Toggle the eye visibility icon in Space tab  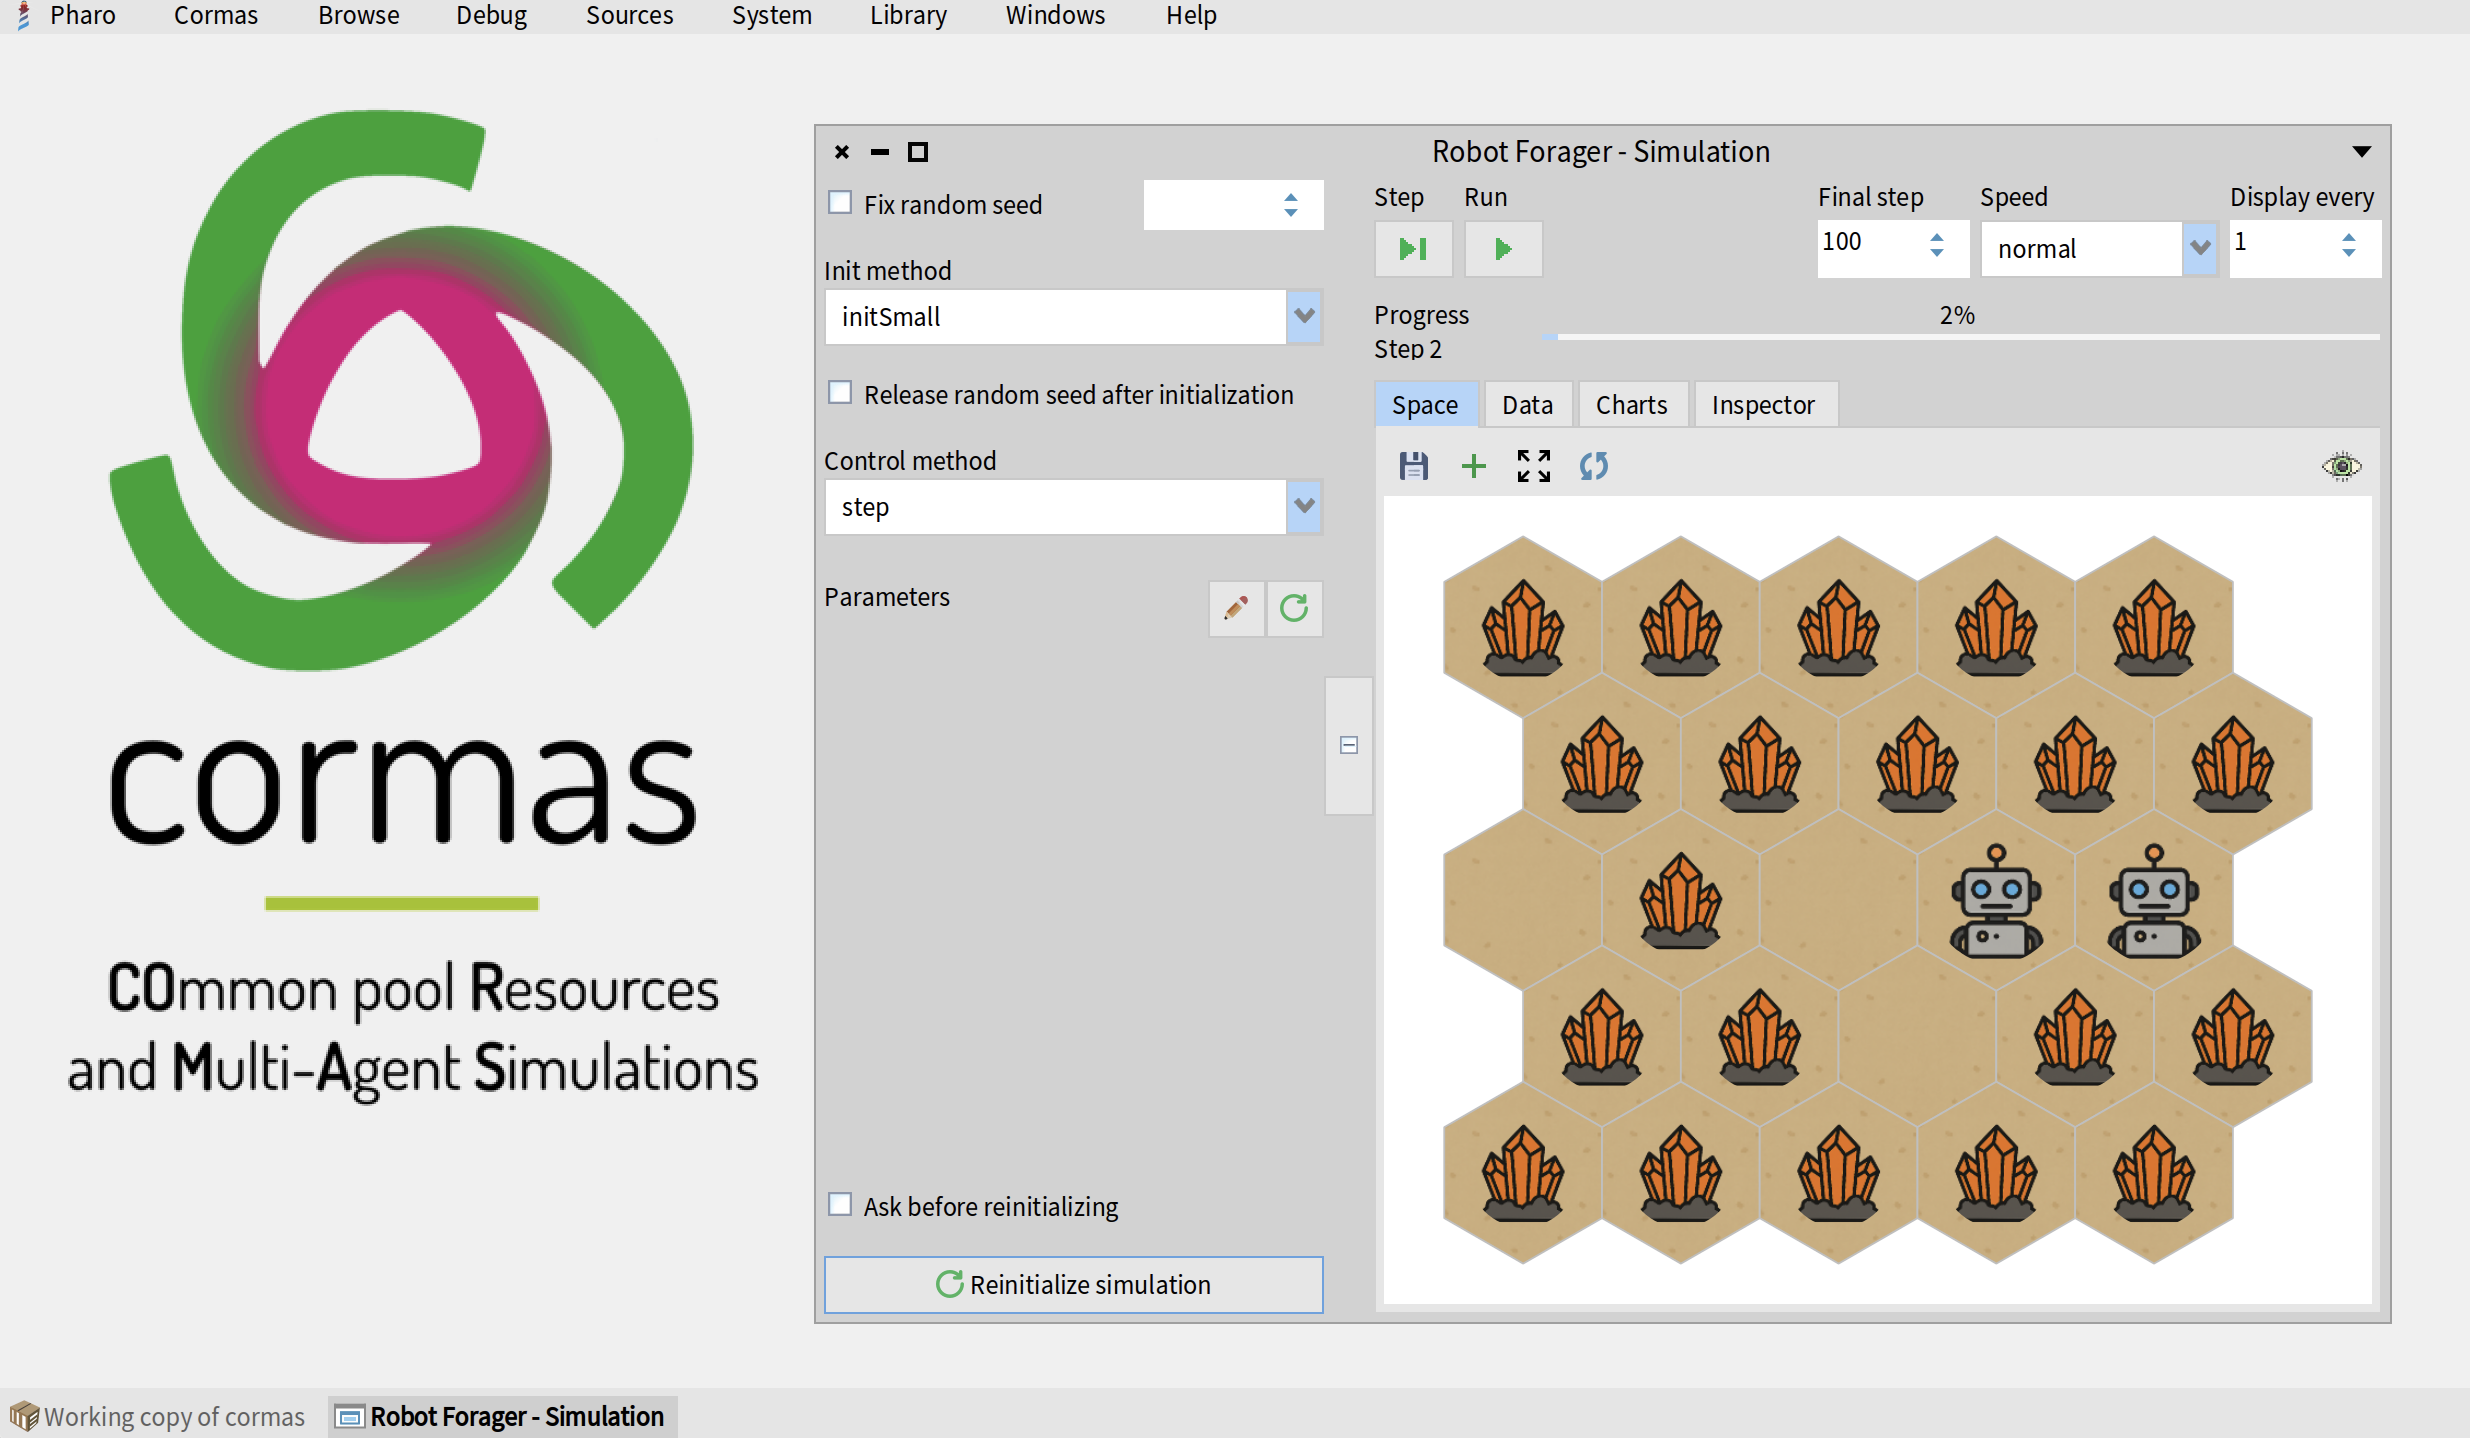point(2341,466)
